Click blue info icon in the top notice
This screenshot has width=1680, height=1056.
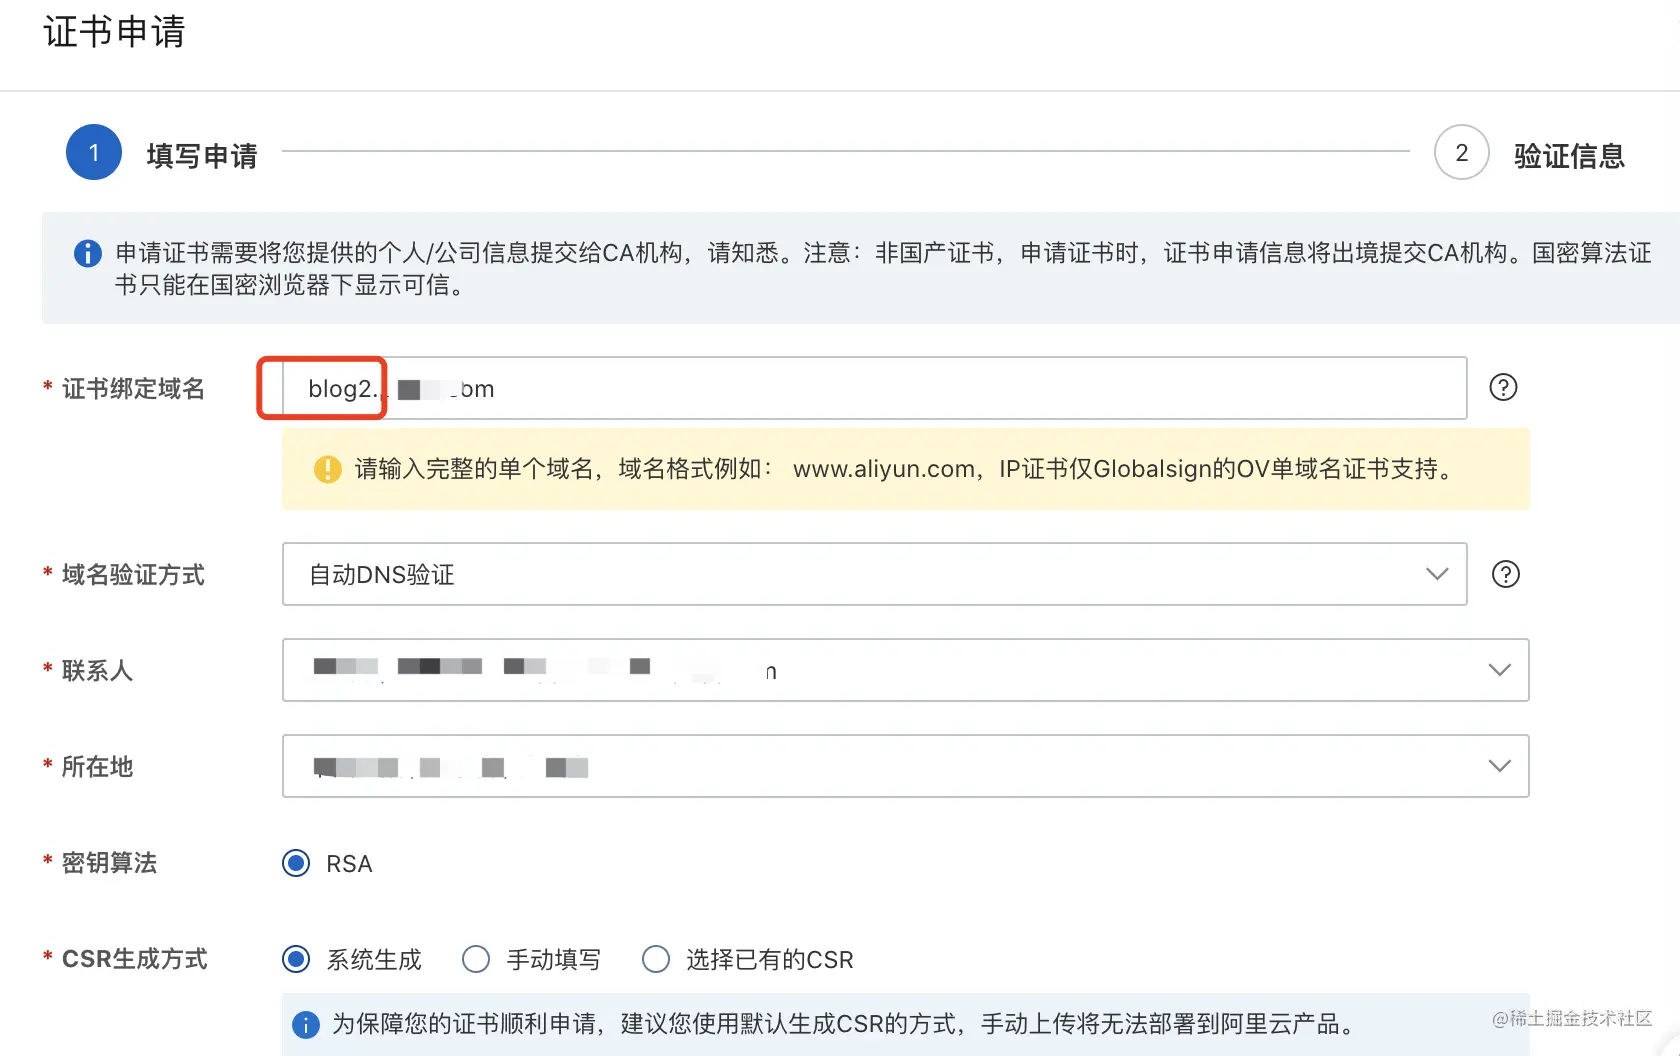tap(88, 254)
